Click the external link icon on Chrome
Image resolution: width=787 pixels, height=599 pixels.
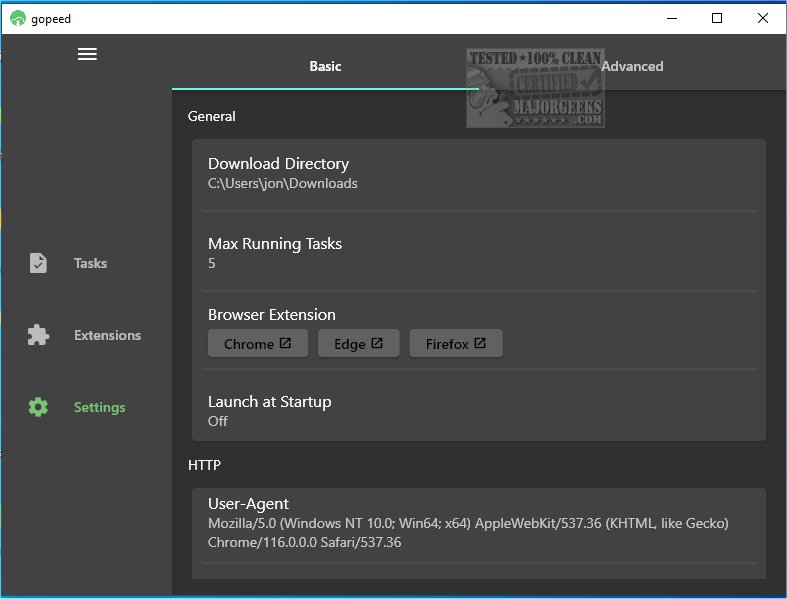coord(285,343)
